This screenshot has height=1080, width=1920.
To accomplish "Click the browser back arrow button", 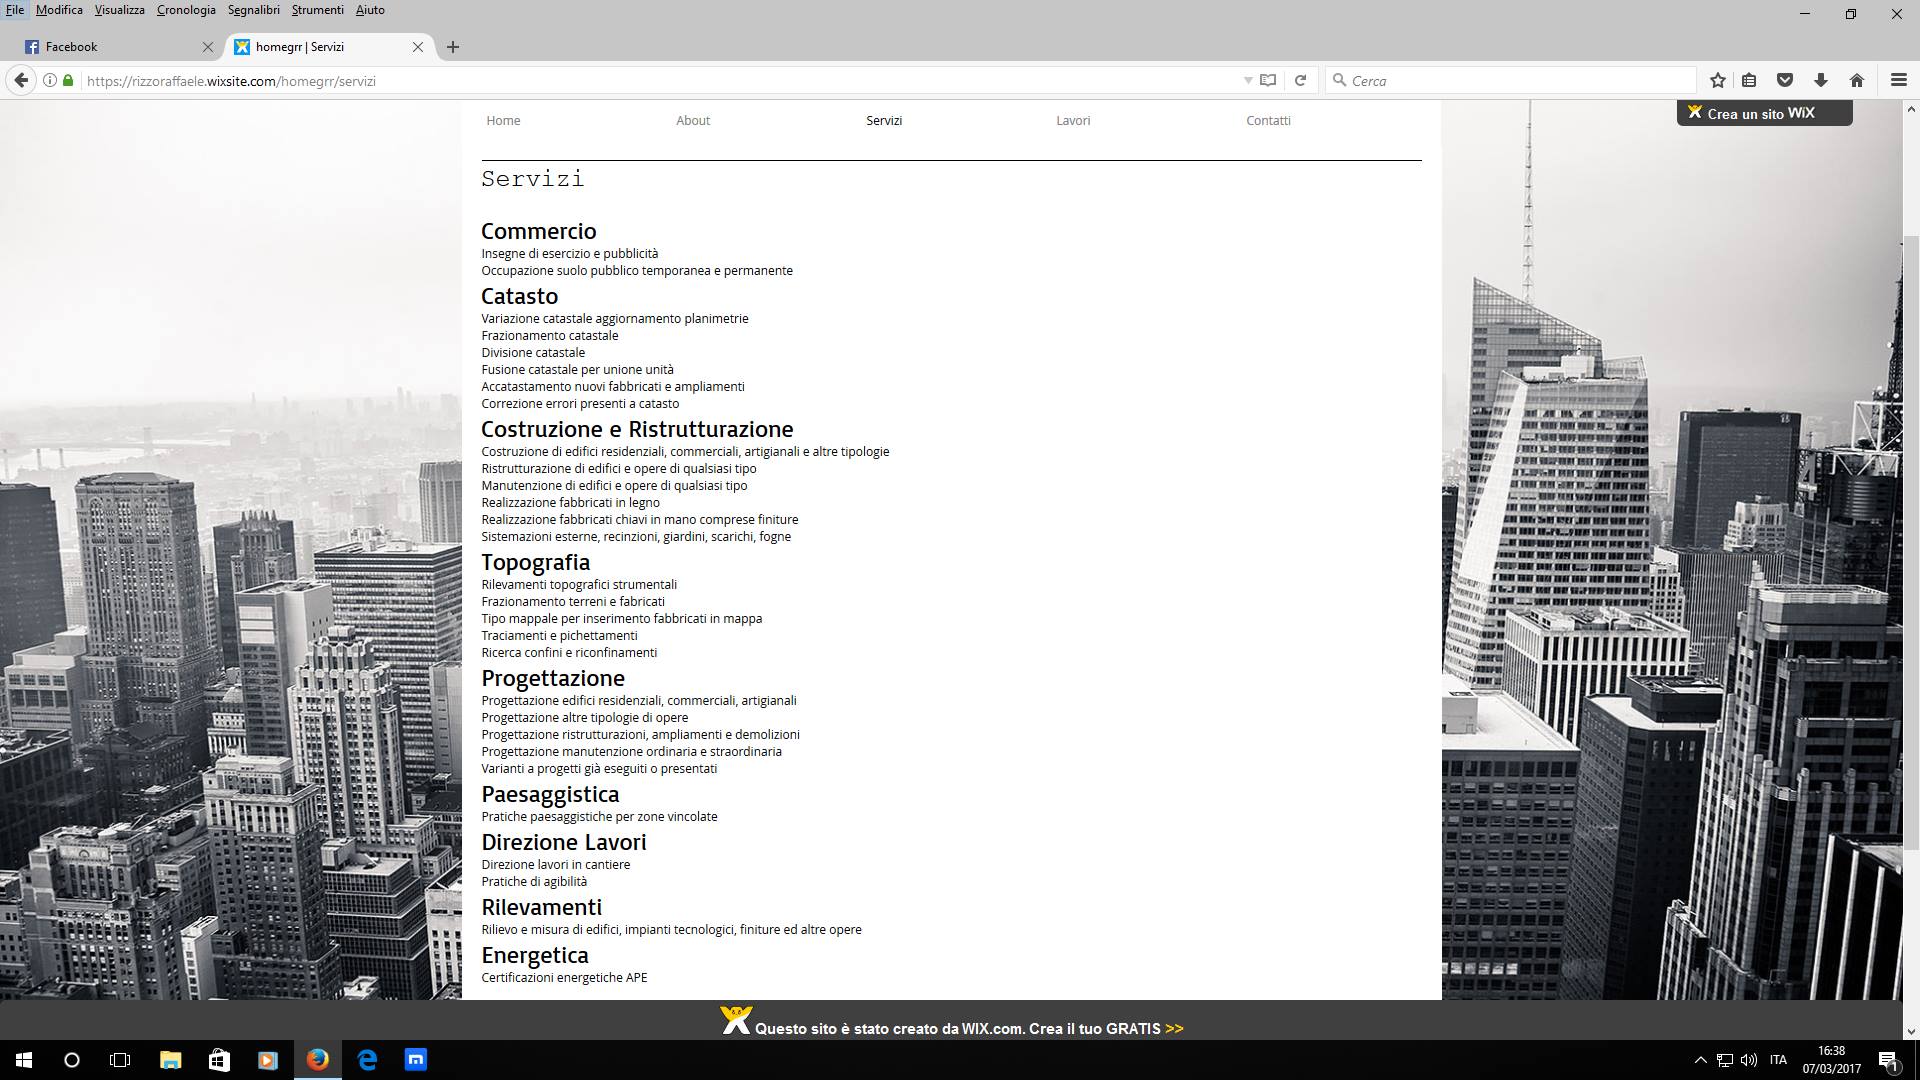I will coord(21,81).
